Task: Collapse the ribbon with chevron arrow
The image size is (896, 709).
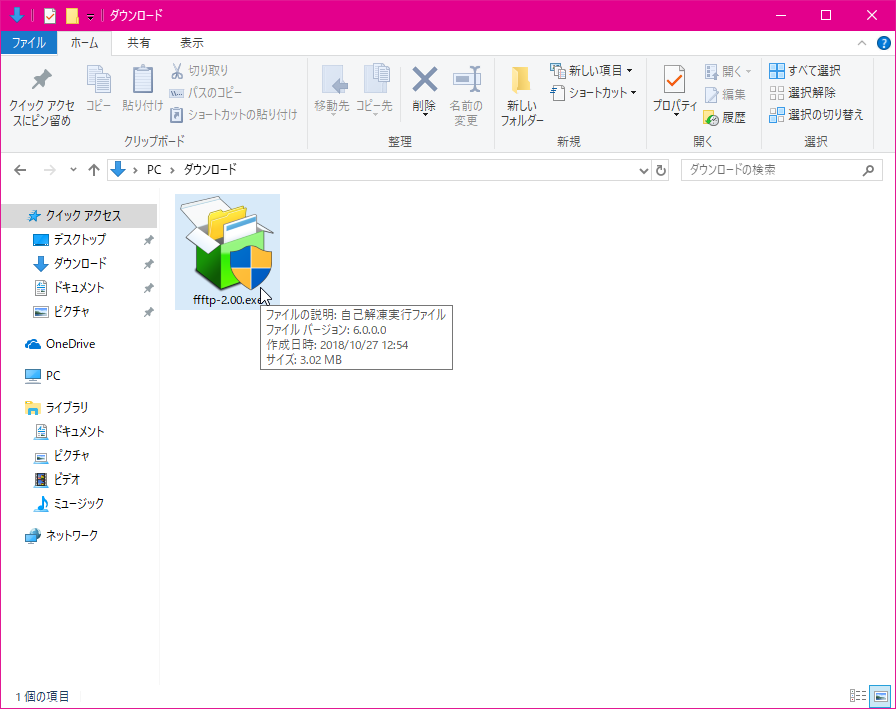Action: 862,43
